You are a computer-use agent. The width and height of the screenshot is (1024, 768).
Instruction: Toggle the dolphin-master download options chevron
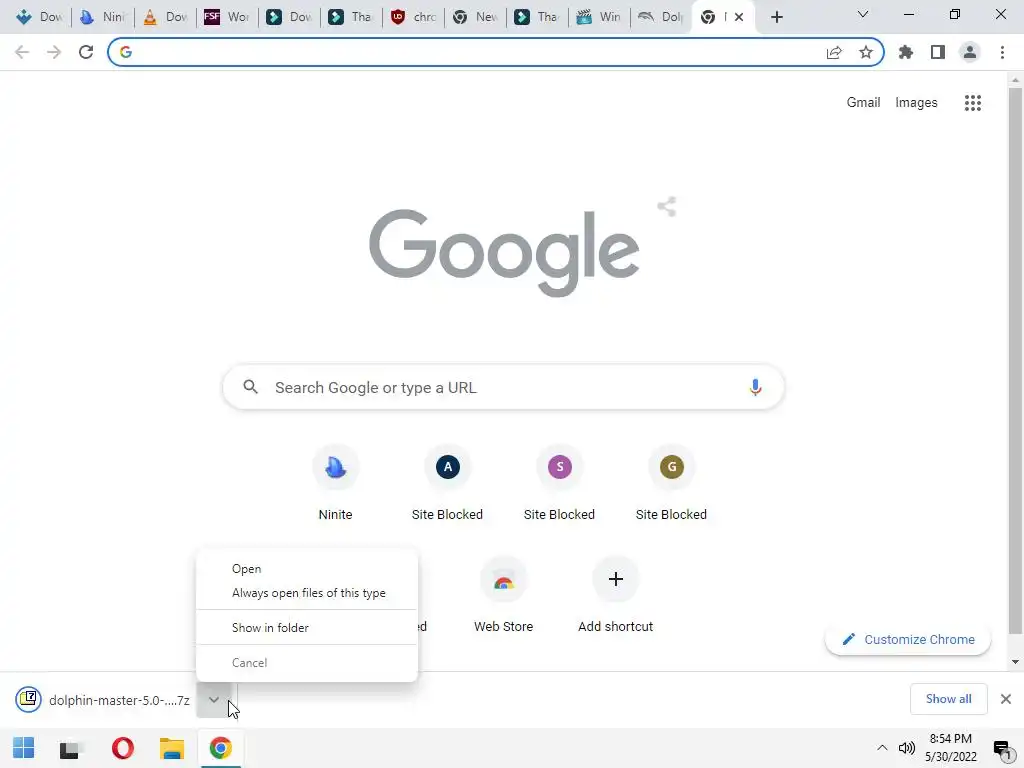coord(214,699)
